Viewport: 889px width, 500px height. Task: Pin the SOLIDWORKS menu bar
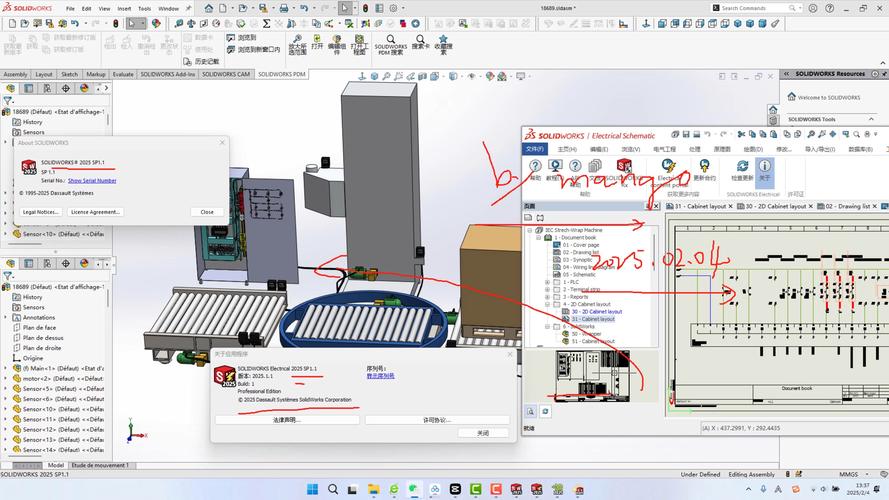(x=189, y=9)
